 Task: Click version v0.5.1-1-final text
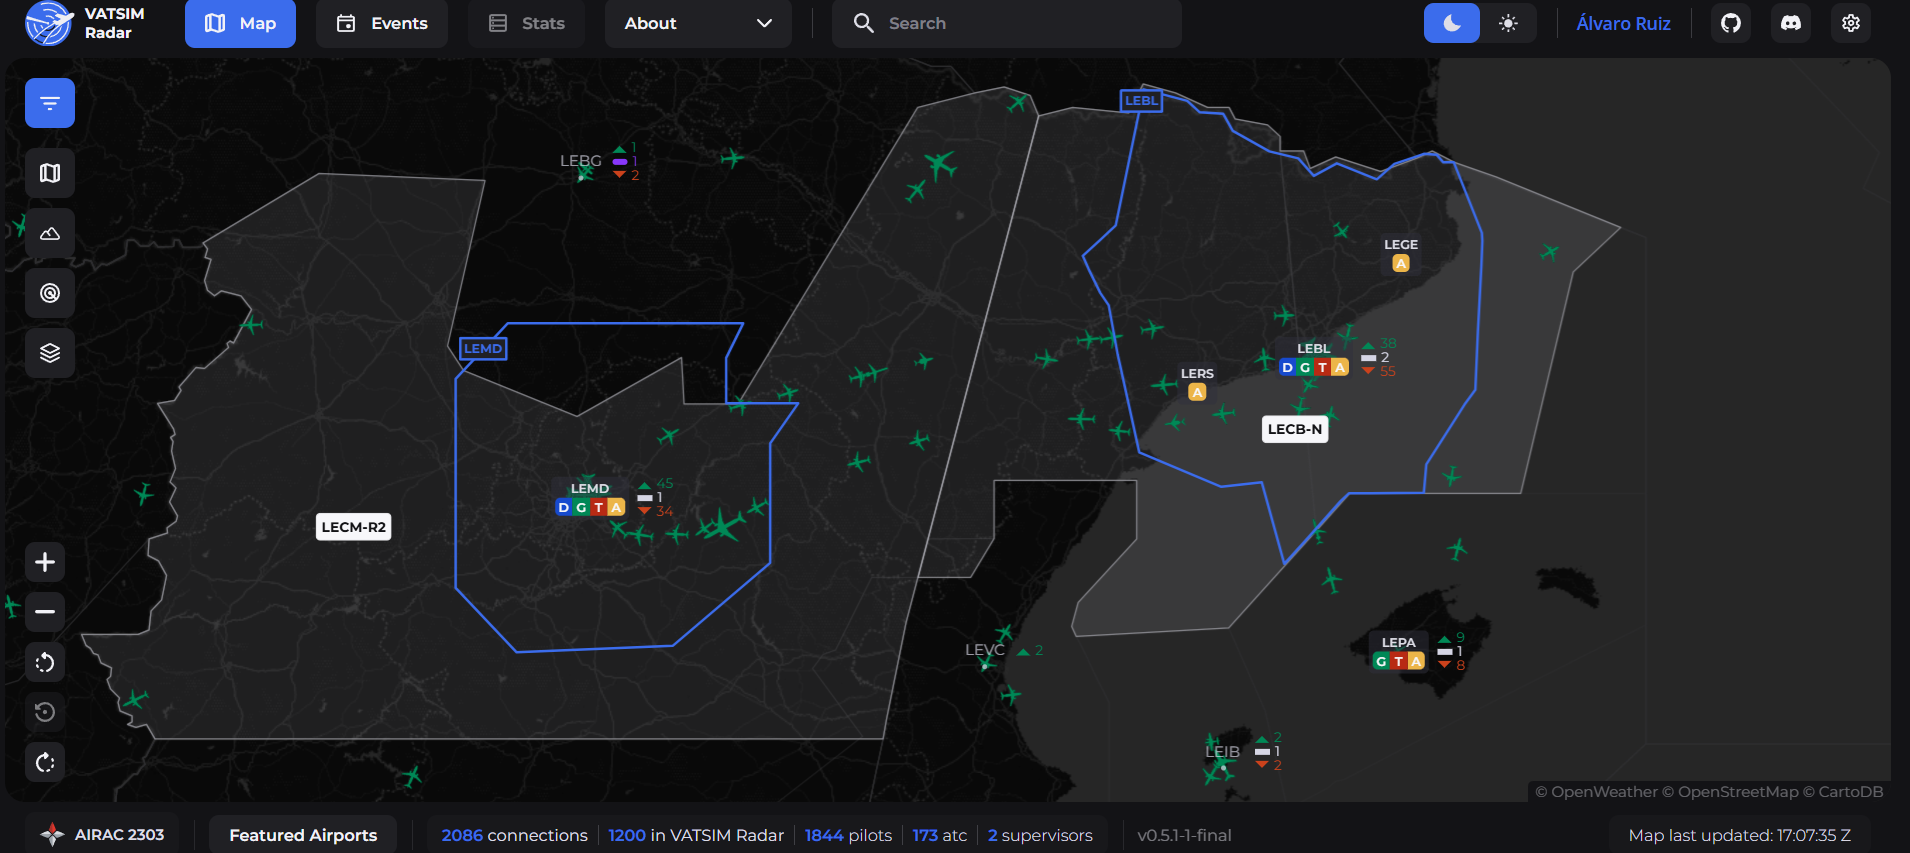(x=1184, y=835)
